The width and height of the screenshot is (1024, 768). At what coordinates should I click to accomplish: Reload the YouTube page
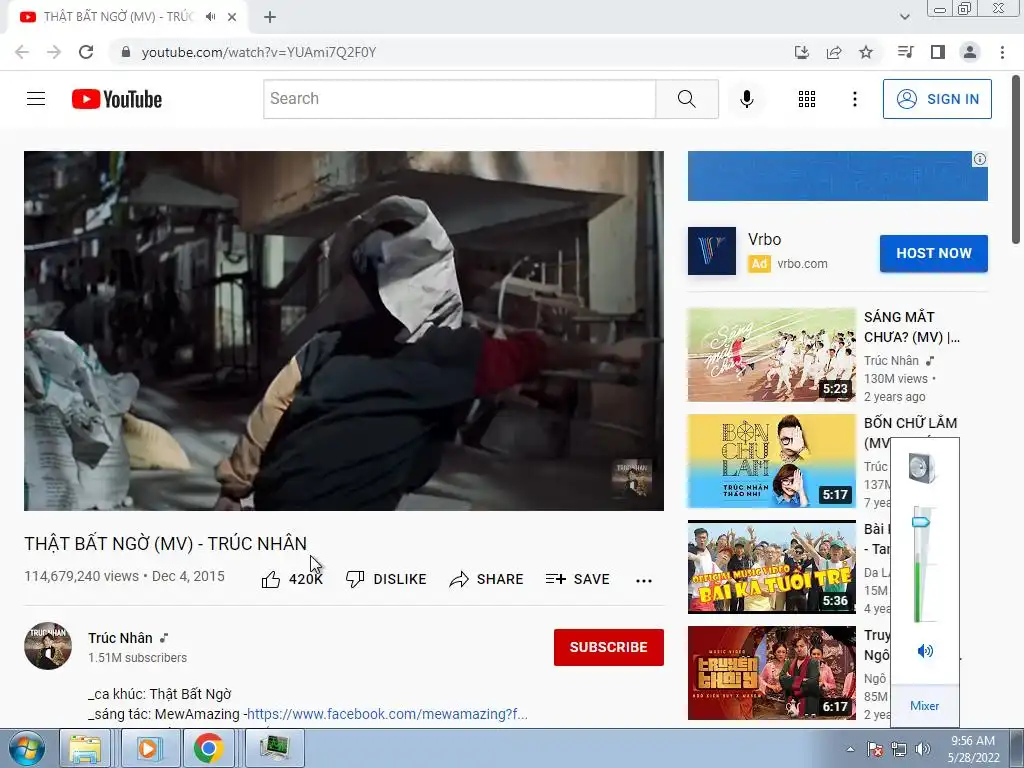(x=86, y=52)
